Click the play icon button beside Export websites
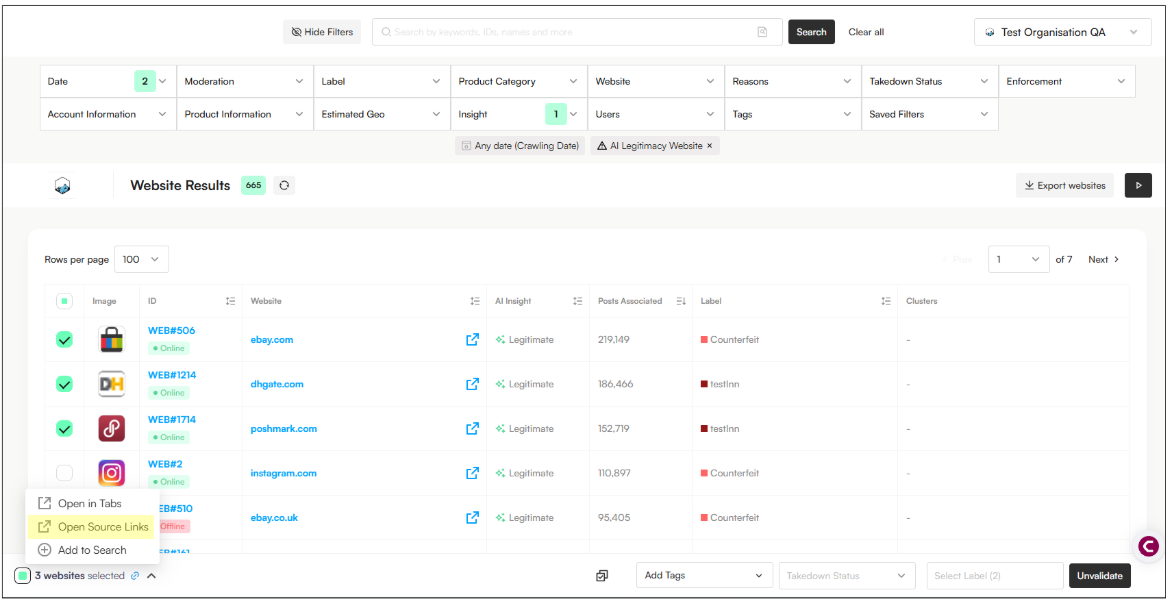1169x601 pixels. pos(1138,185)
